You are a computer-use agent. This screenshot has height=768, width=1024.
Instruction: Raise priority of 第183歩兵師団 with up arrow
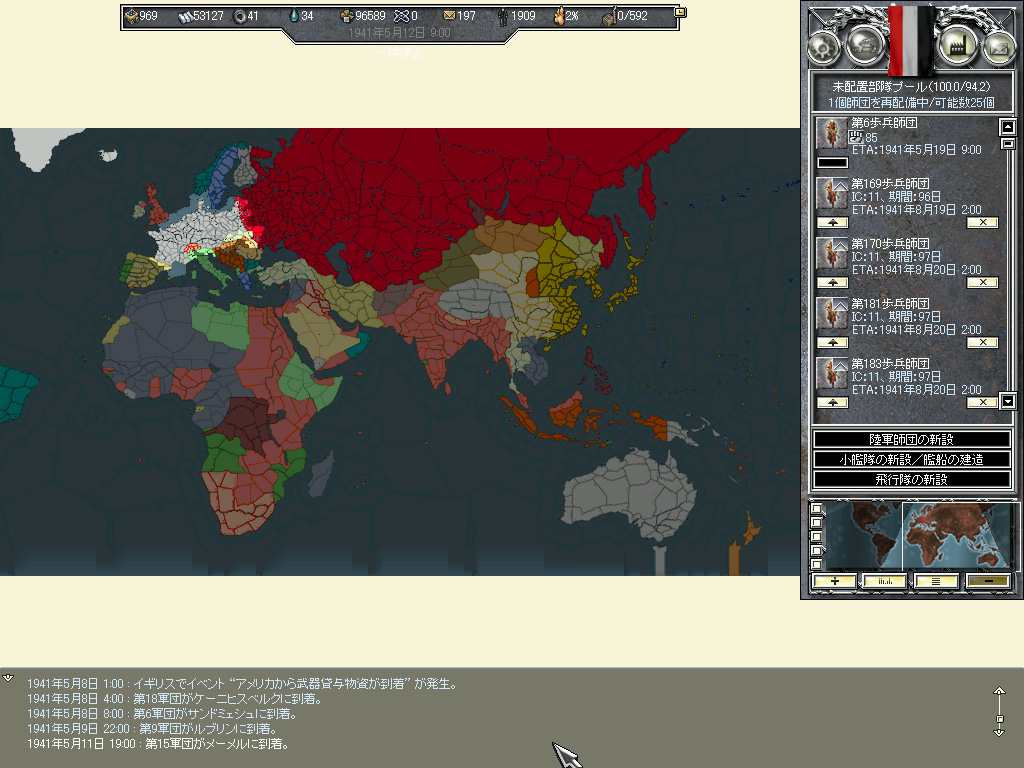coord(833,403)
